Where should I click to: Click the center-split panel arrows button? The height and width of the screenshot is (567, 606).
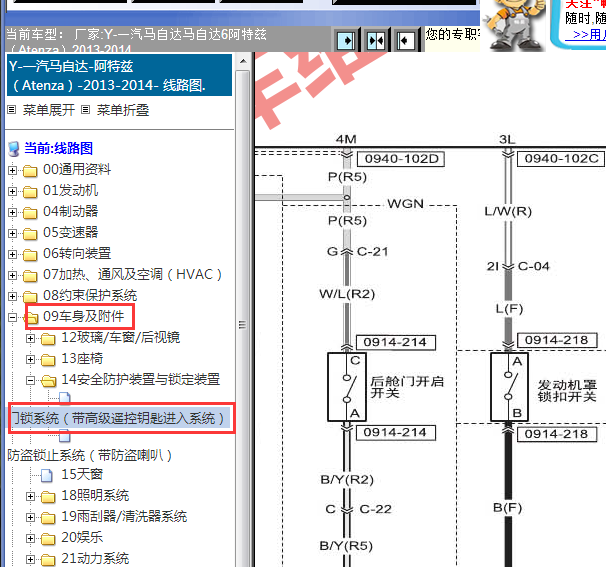[376, 40]
